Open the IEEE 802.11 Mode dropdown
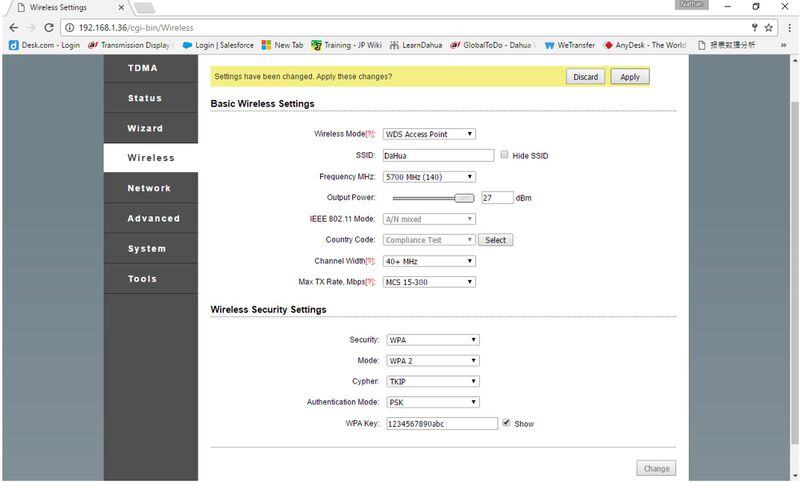This screenshot has height=482, width=800. click(x=429, y=219)
